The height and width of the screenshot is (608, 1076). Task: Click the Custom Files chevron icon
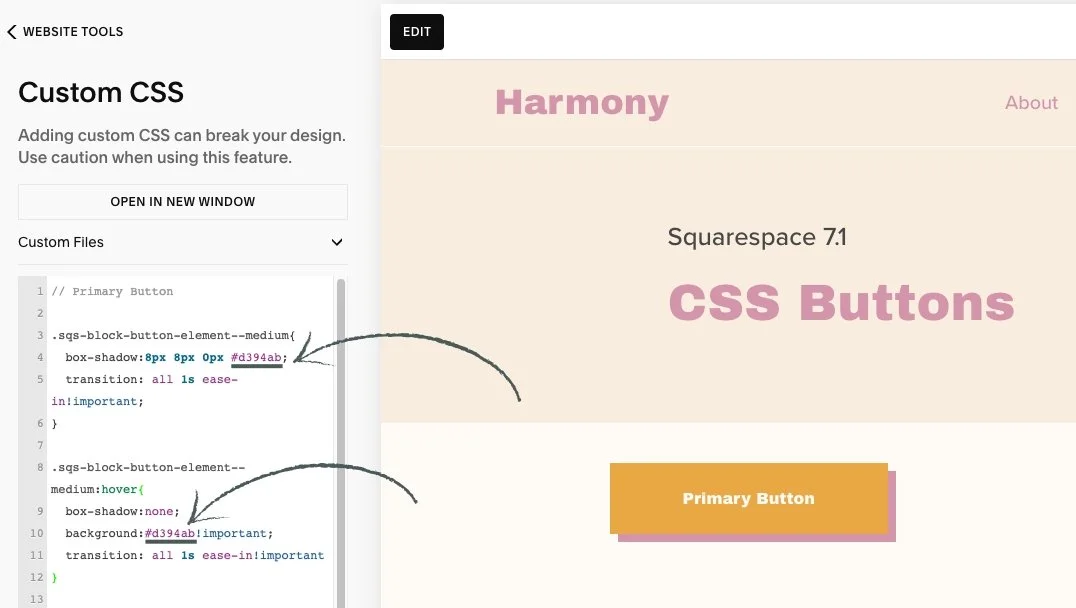[336, 242]
